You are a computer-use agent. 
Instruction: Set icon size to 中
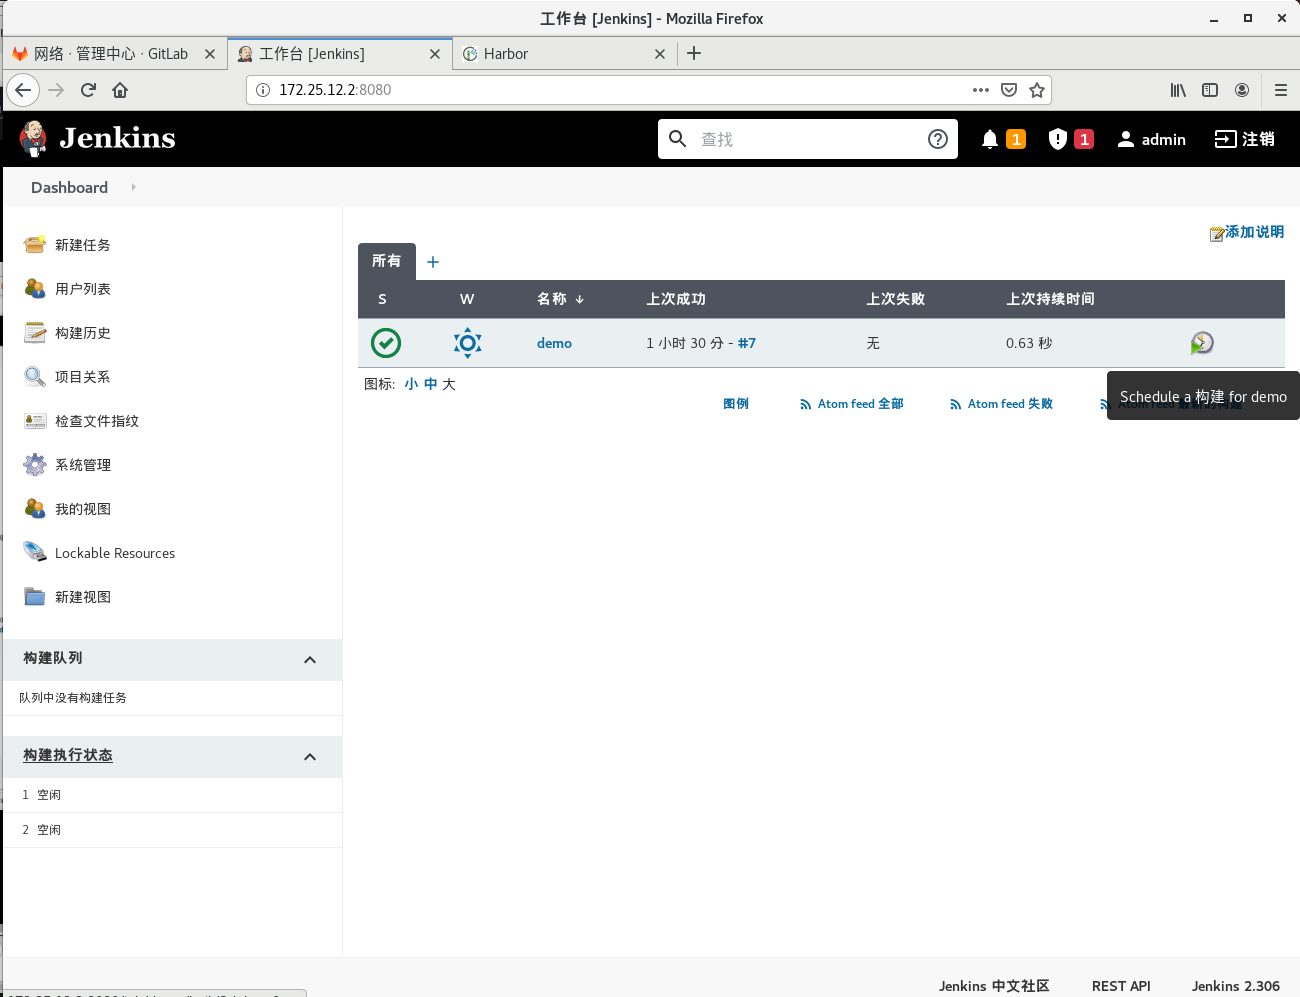point(431,384)
